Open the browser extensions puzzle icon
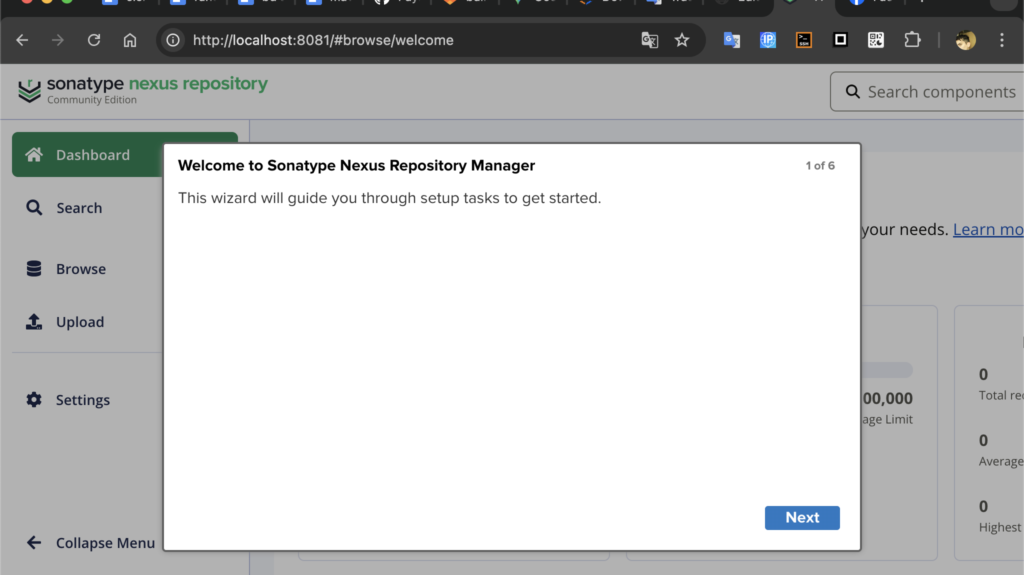The image size is (1024, 575). (x=912, y=40)
